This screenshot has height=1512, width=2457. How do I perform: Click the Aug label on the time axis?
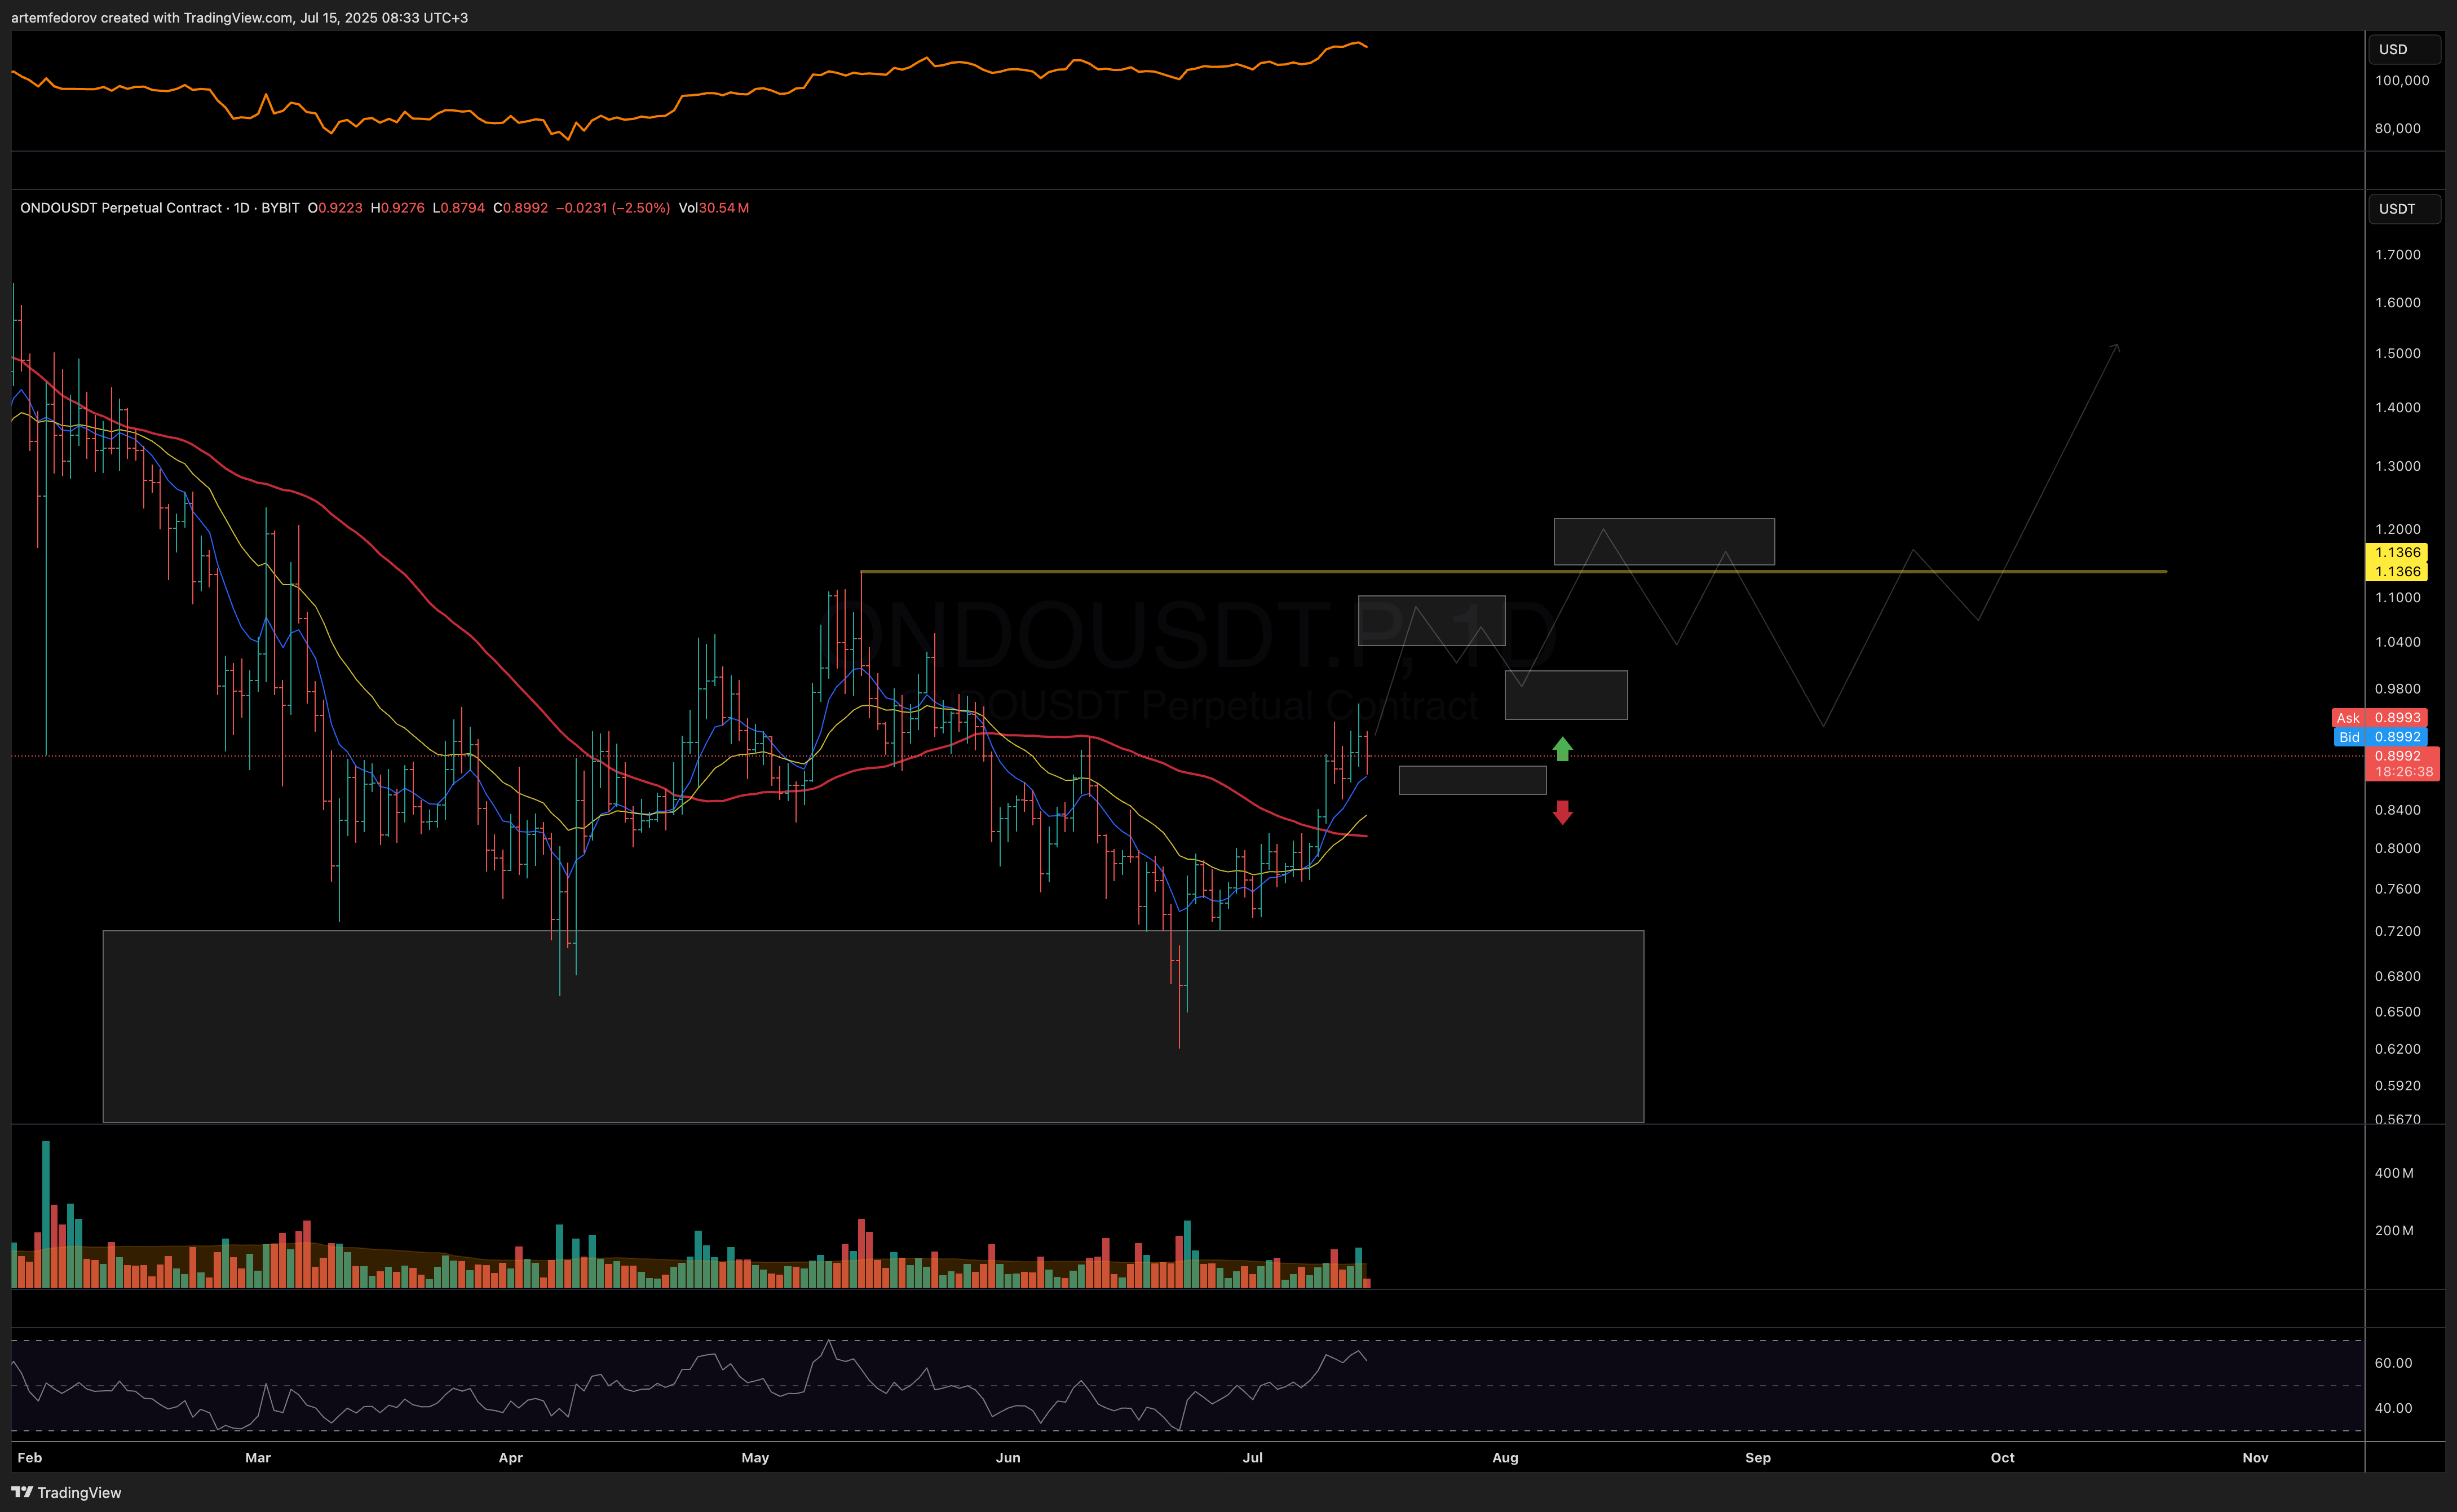coord(1505,1458)
